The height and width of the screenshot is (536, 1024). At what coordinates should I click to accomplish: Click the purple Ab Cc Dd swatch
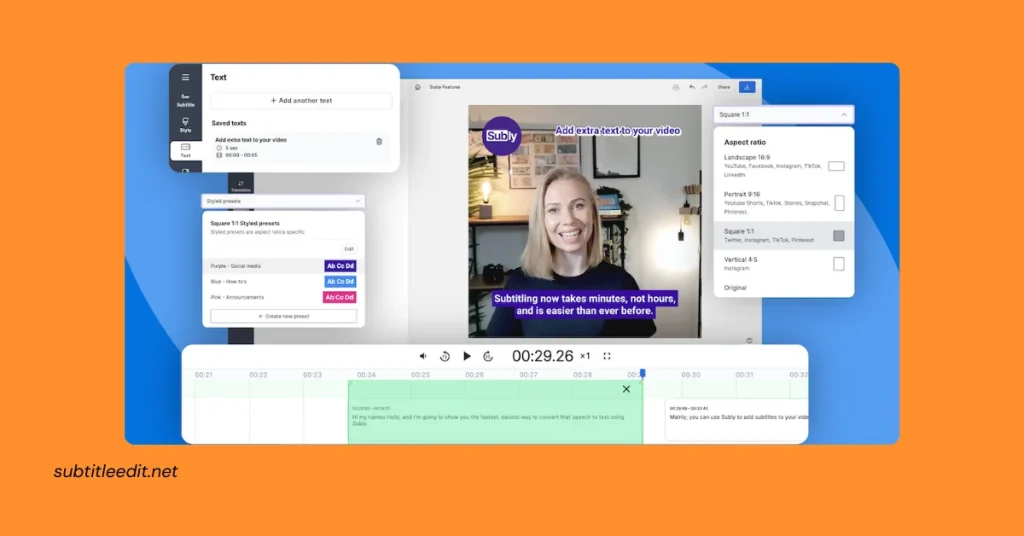pyautogui.click(x=340, y=266)
